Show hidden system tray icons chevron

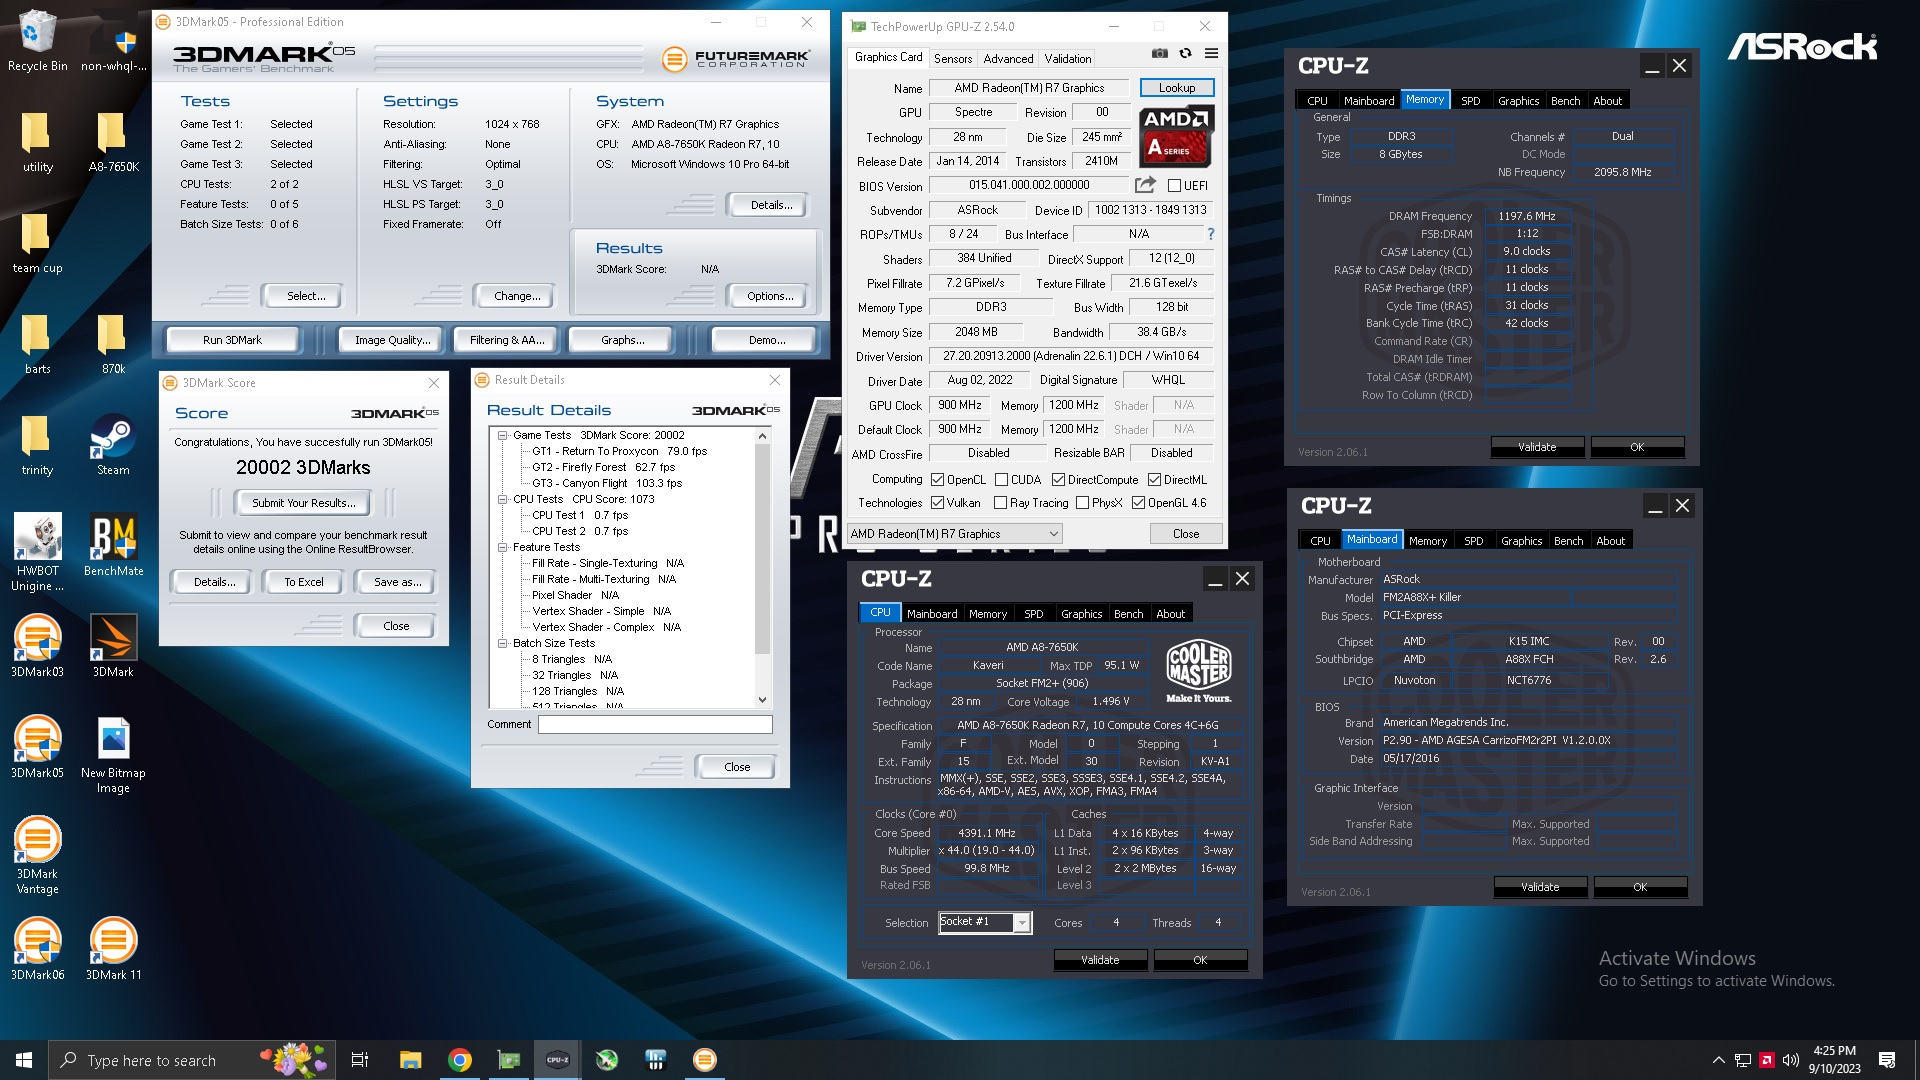pyautogui.click(x=1718, y=1060)
